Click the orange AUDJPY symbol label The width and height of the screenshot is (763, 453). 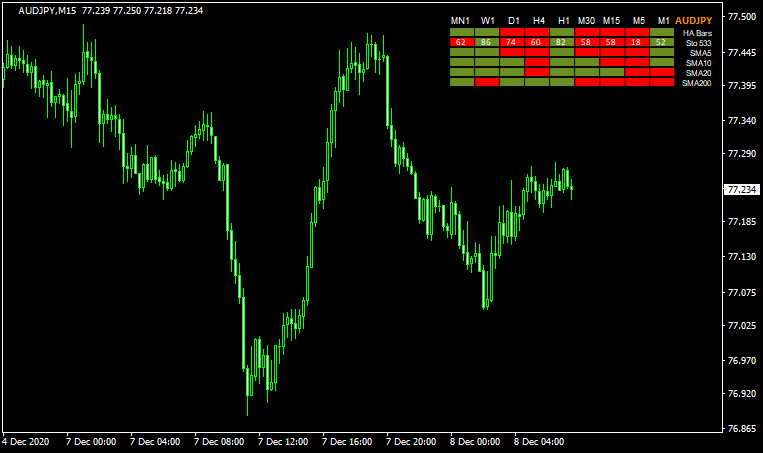tap(694, 21)
